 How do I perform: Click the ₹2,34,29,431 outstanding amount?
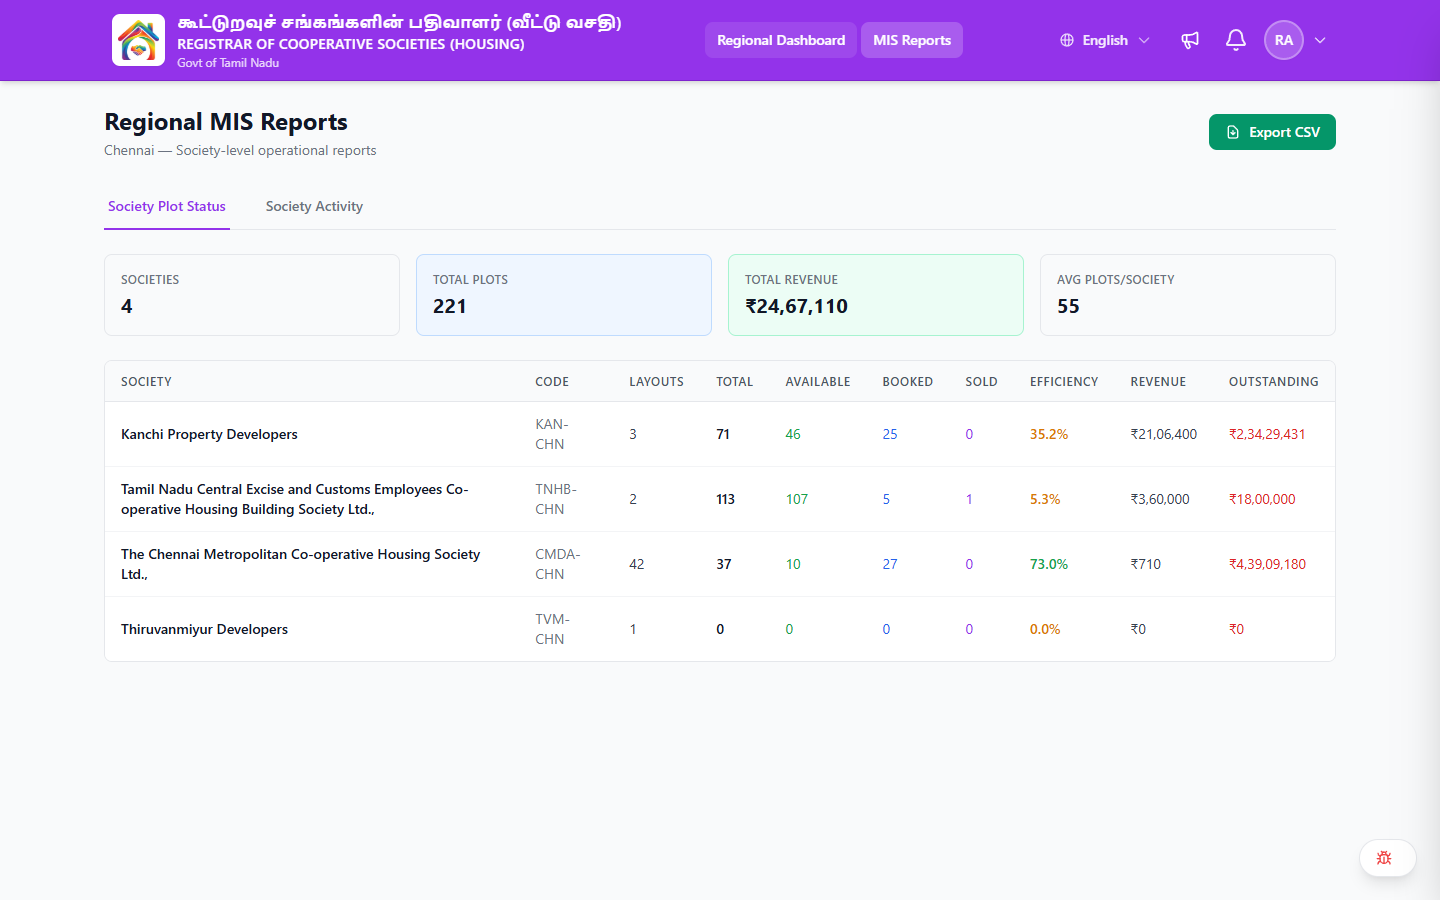coord(1267,434)
